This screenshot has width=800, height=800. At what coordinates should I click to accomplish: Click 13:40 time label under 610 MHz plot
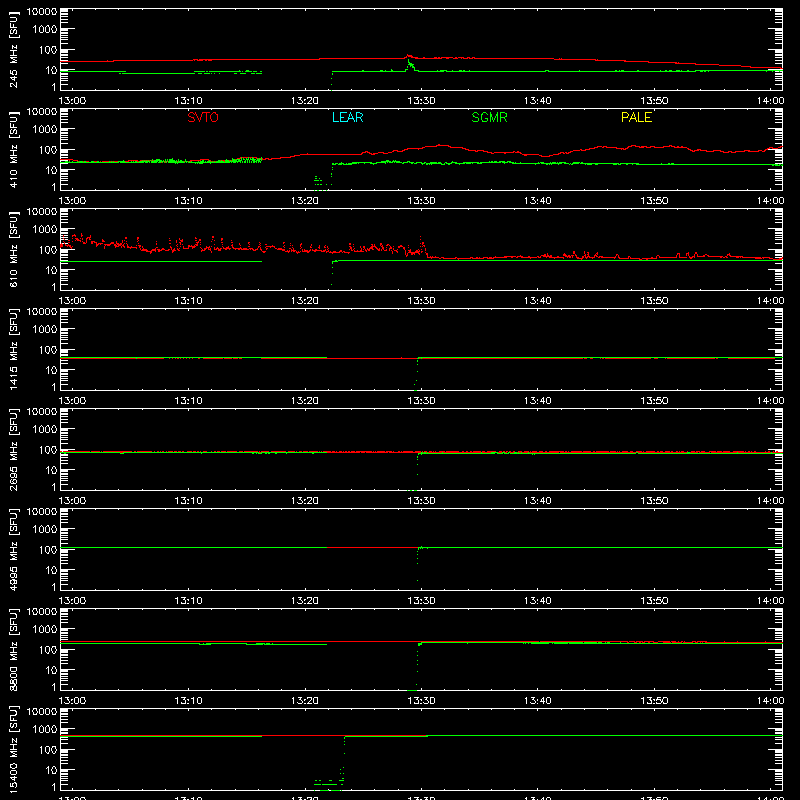538,301
